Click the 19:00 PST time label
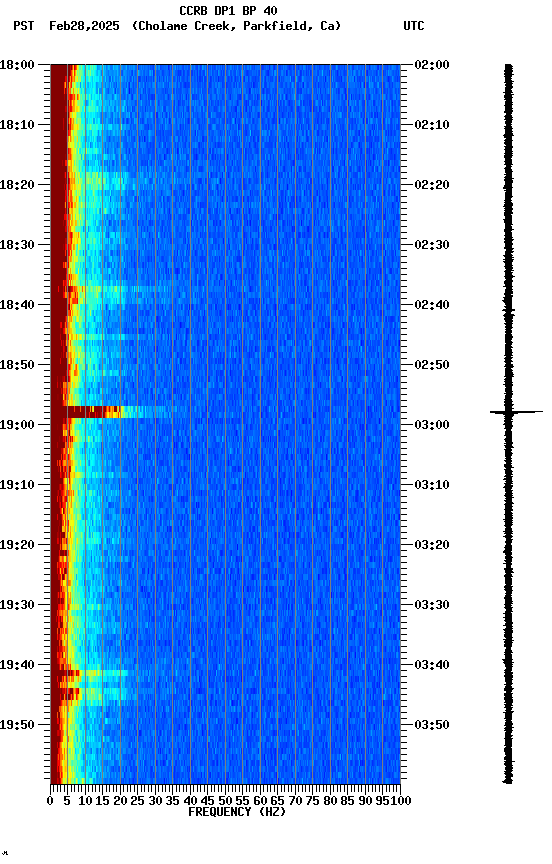 (17, 425)
